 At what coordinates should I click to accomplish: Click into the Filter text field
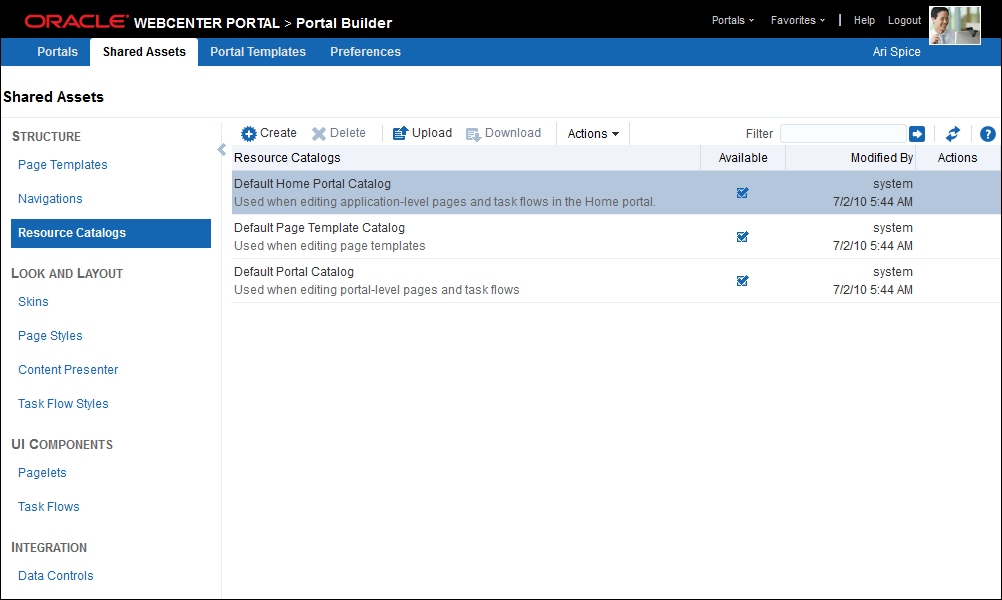pos(843,134)
